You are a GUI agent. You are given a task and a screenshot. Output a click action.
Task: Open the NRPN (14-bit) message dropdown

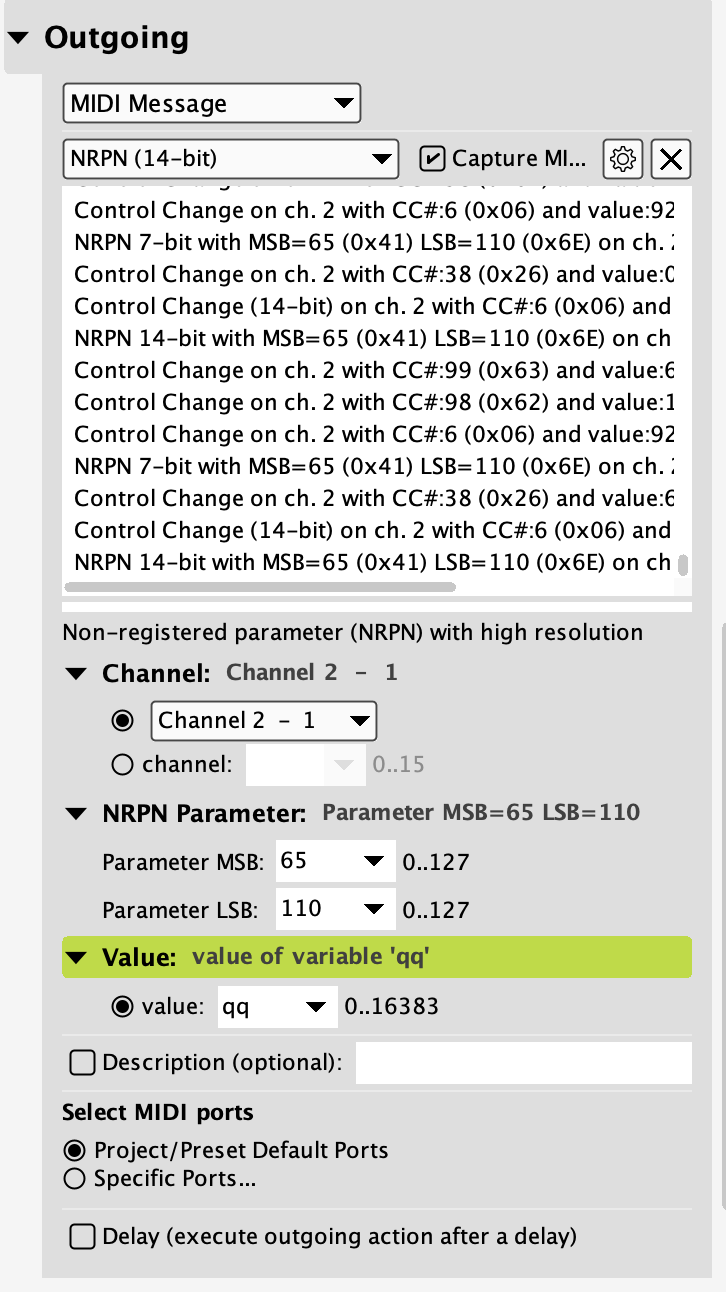pos(230,158)
